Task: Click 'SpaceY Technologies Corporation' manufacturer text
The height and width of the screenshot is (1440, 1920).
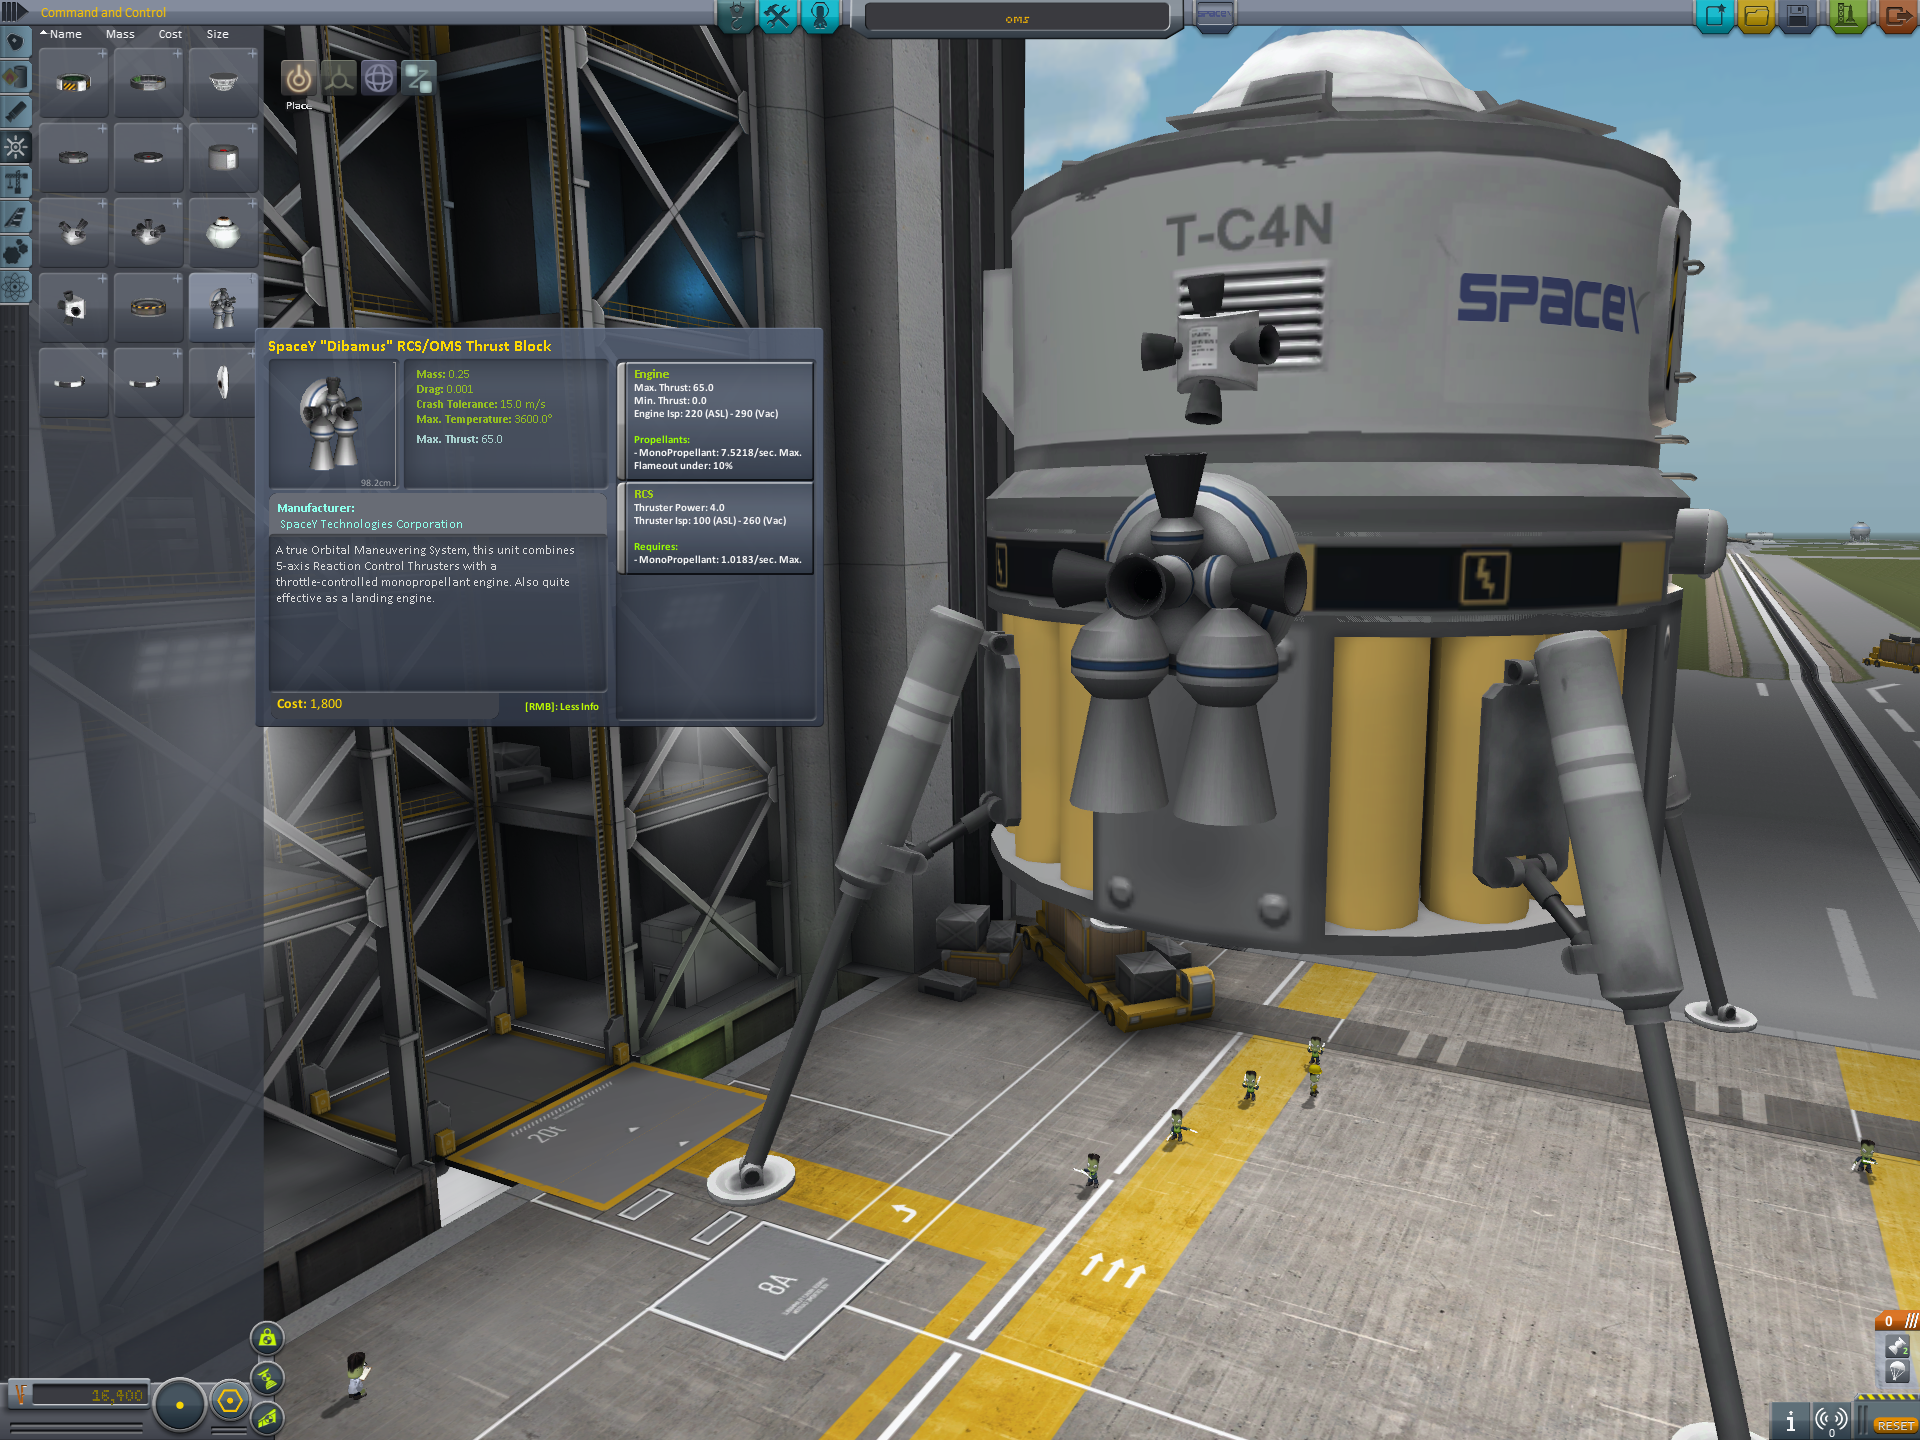Action: (x=371, y=524)
